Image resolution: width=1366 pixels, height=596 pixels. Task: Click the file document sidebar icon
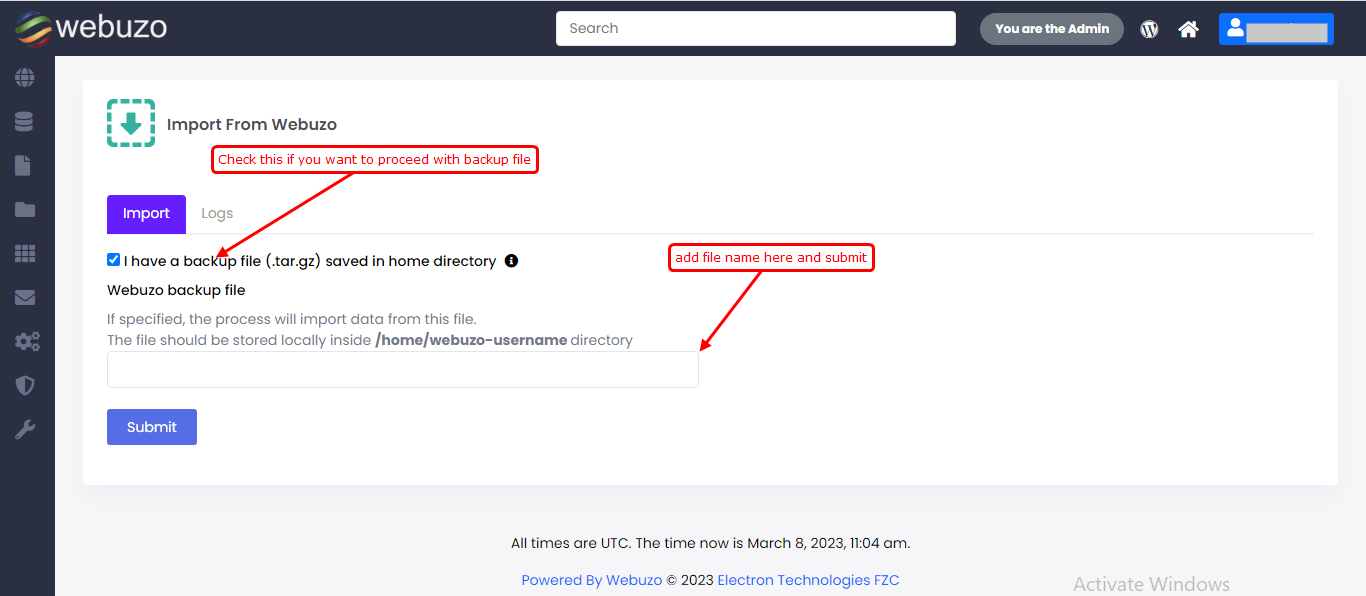[24, 166]
